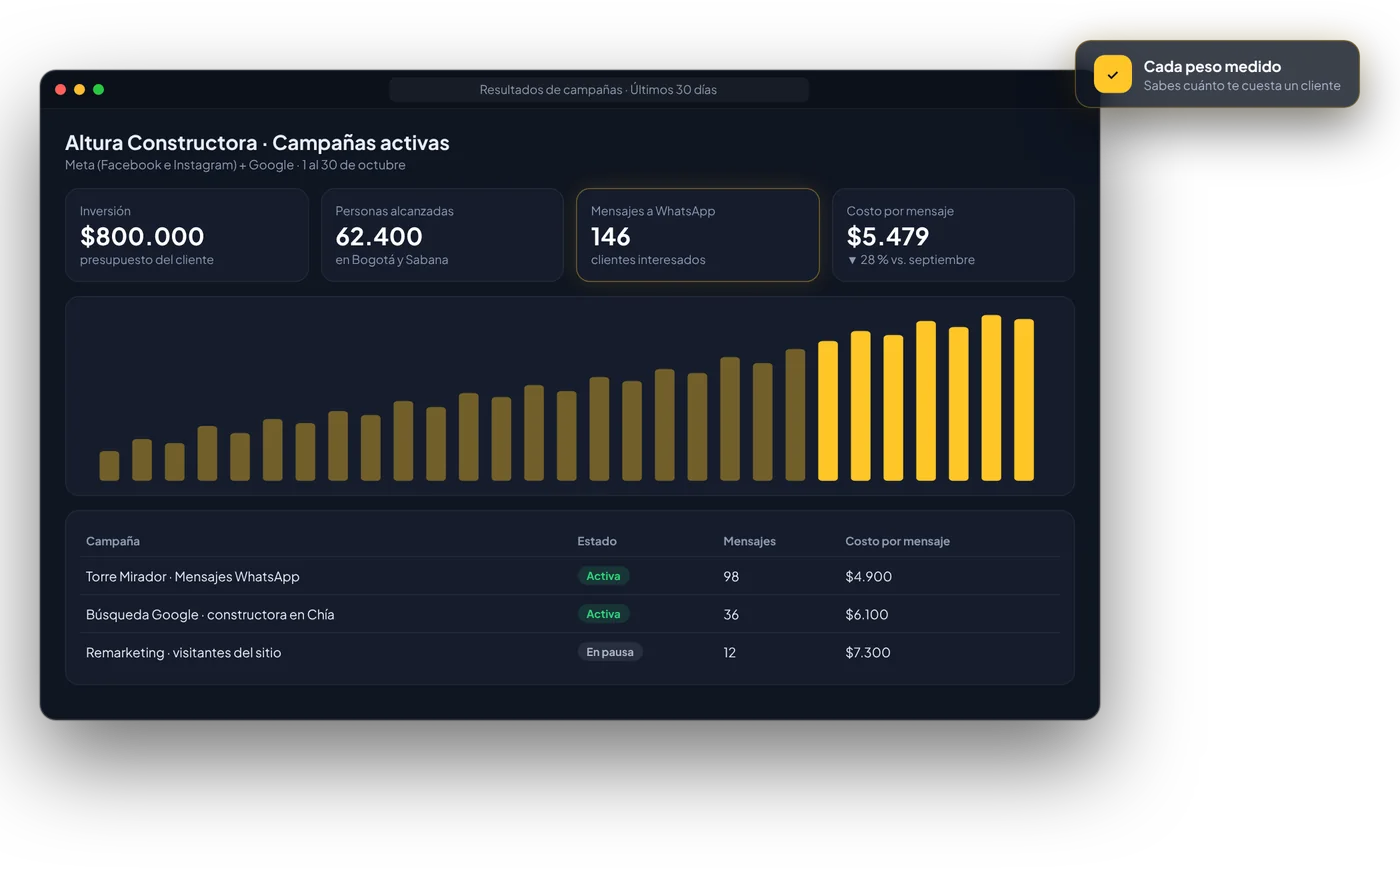Click the yellow minimize window button
Image resolution: width=1400 pixels, height=880 pixels.
coord(79,90)
